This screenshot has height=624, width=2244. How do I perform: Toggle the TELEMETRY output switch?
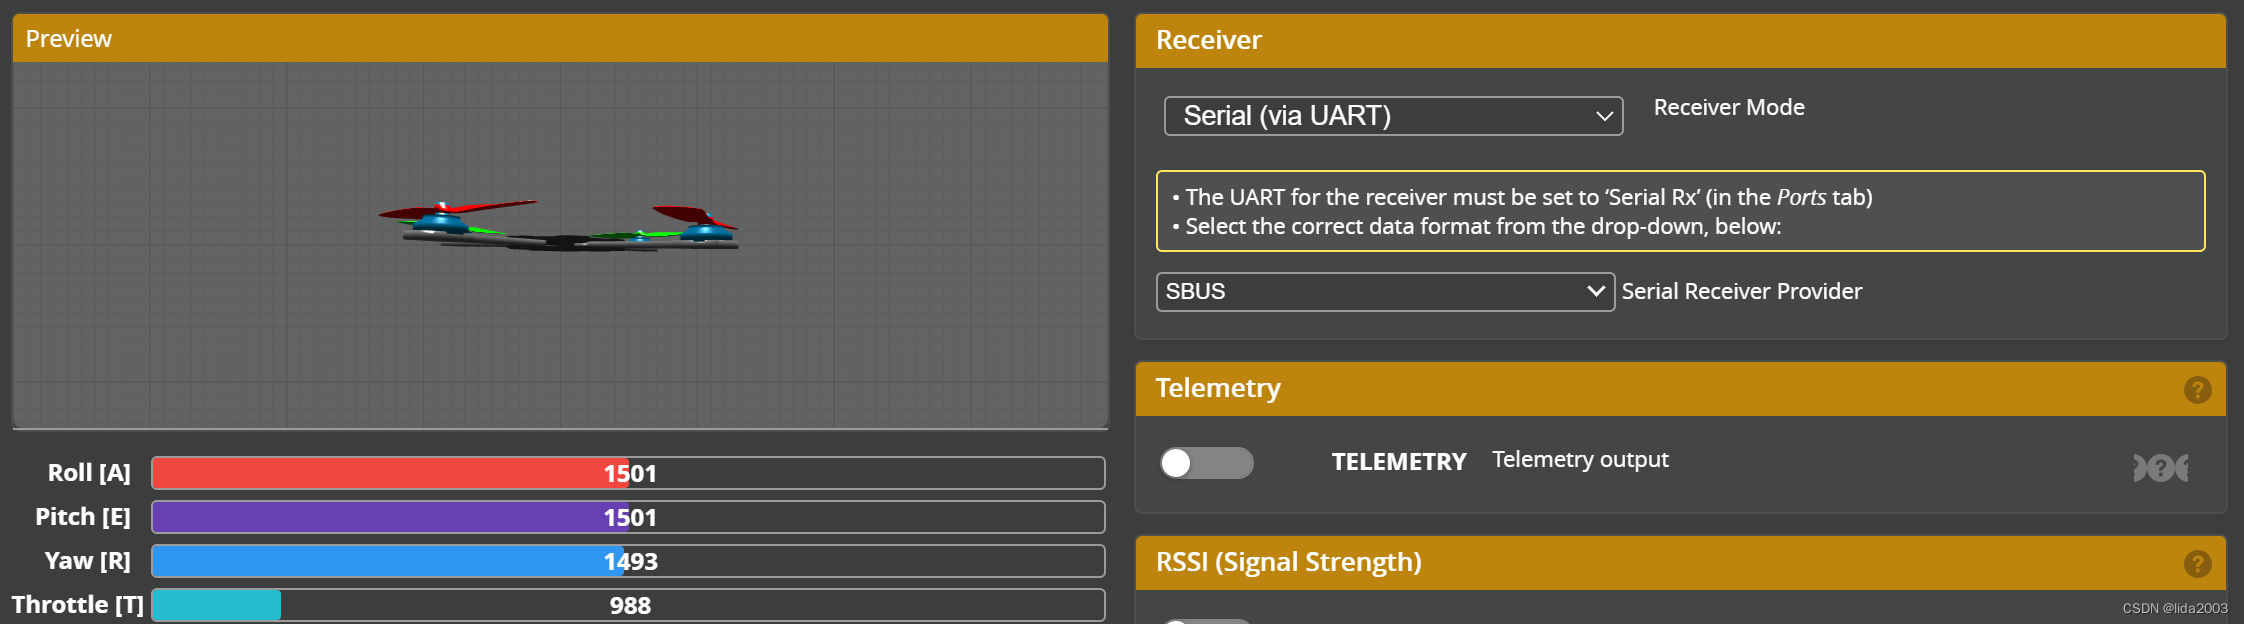1206,463
